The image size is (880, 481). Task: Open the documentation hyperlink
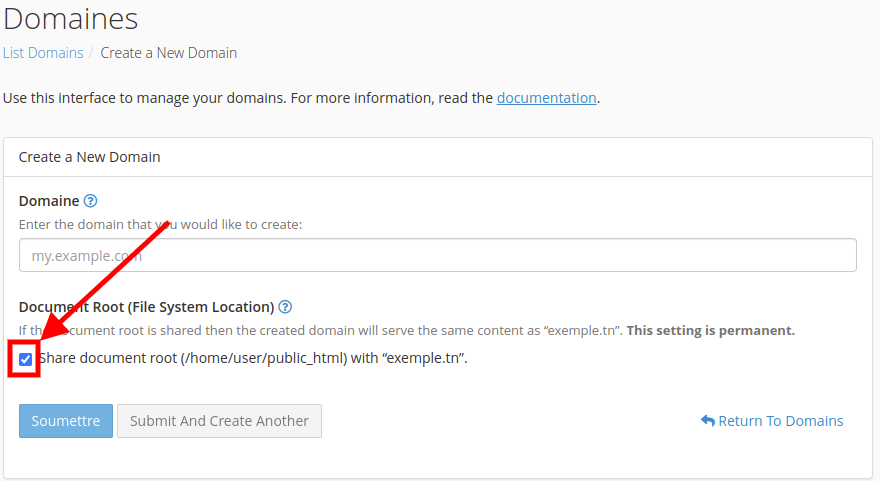point(546,98)
